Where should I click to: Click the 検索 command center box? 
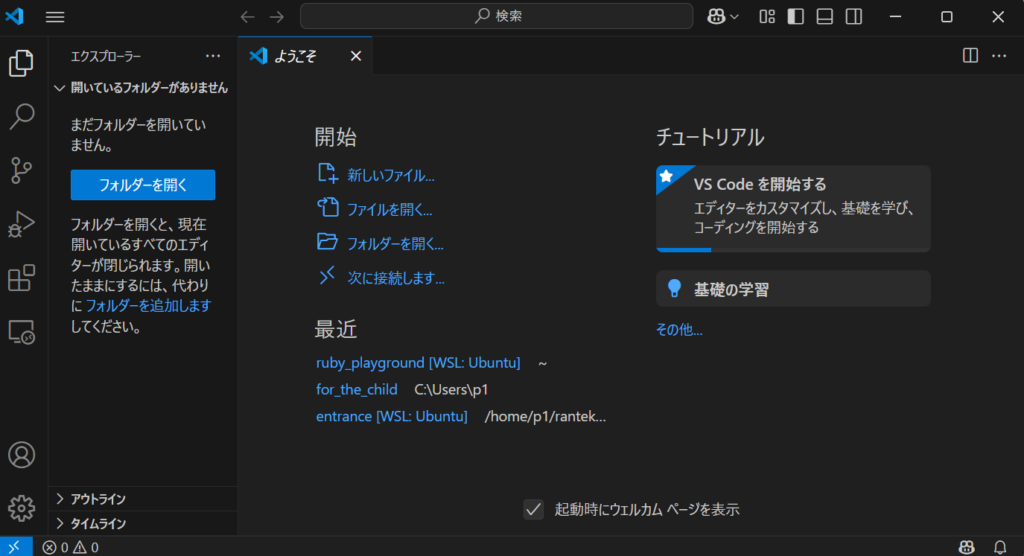click(496, 16)
